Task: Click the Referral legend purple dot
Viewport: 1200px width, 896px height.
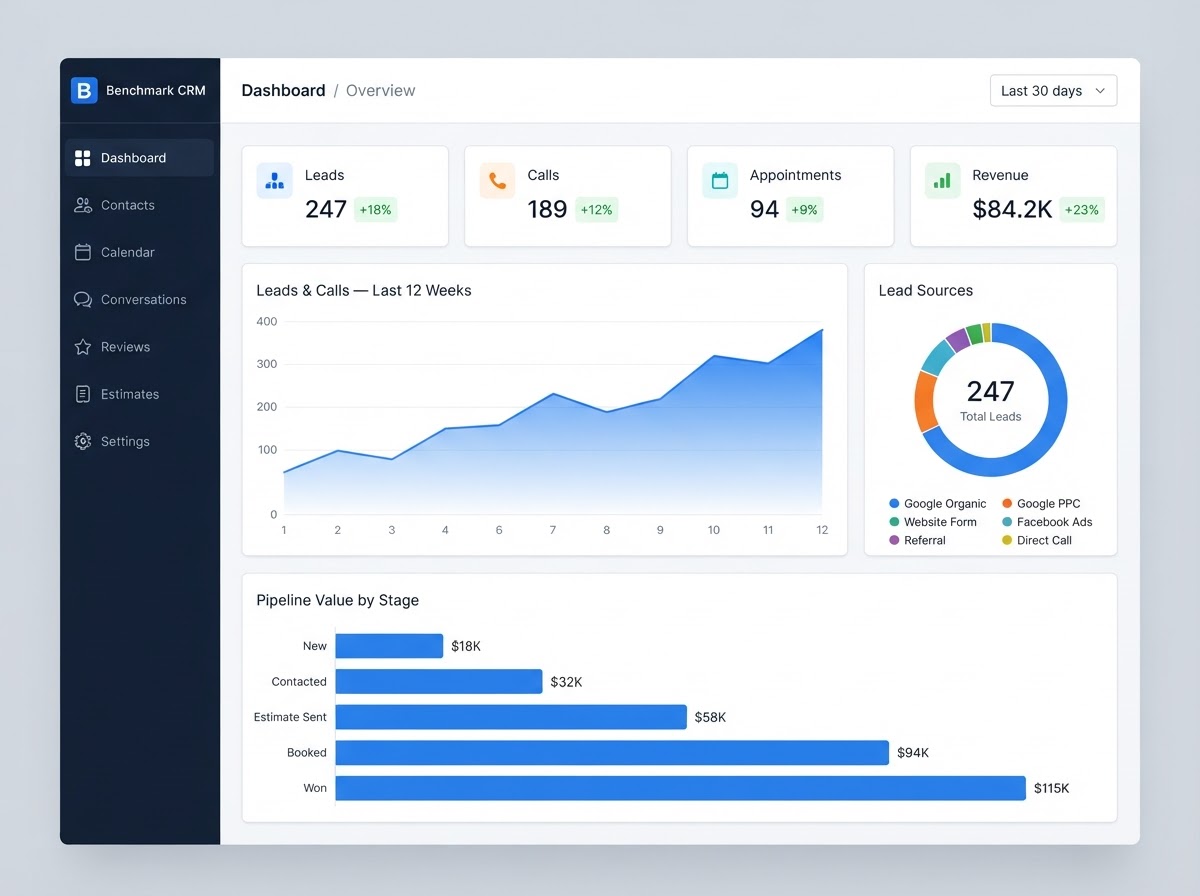Action: click(x=894, y=540)
